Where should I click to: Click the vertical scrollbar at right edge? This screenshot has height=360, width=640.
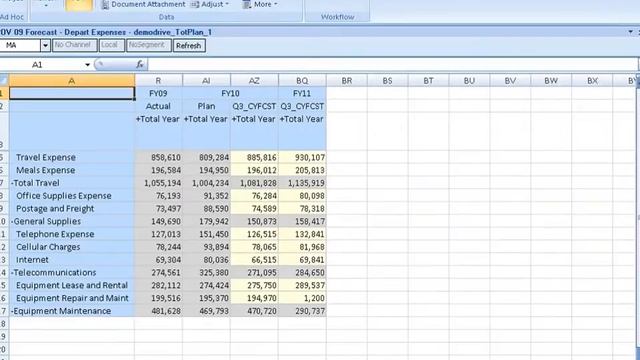638,216
